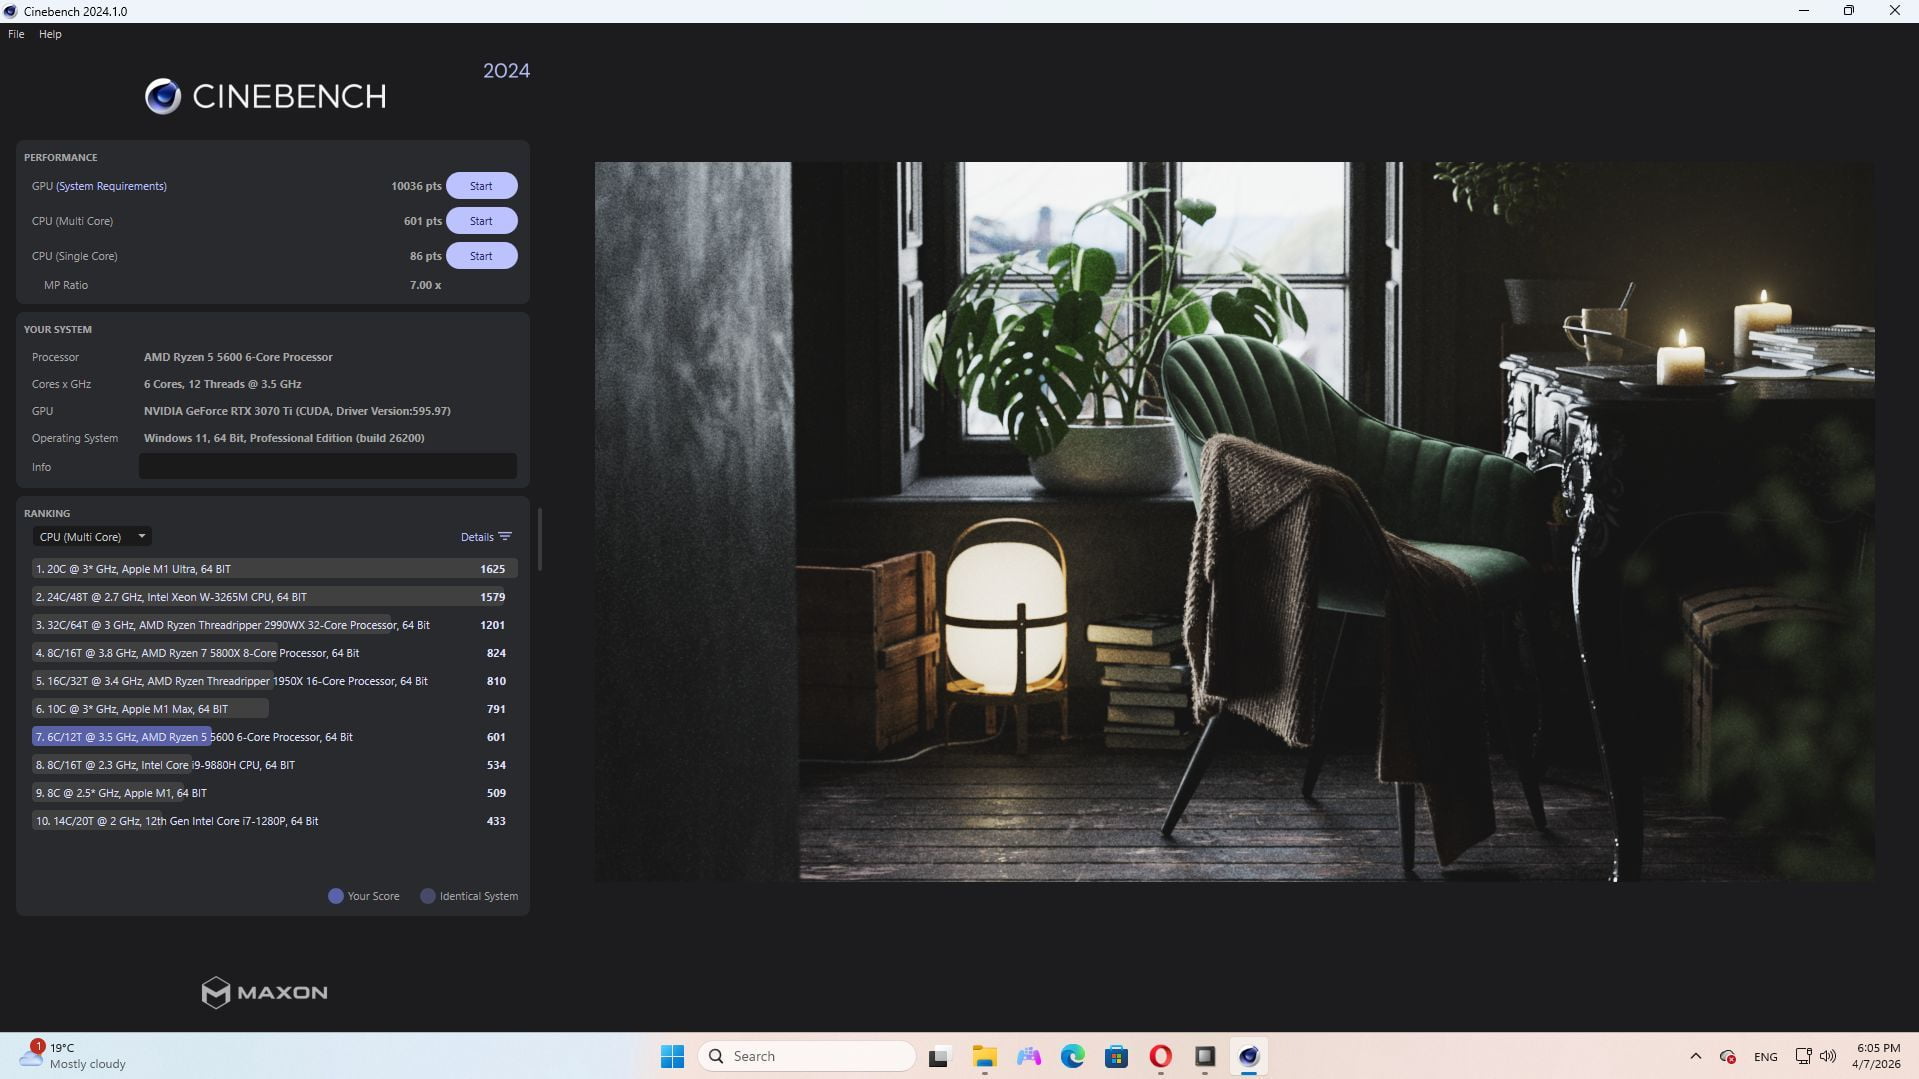Click the 6 Cores, 12 Threads text
The width and height of the screenshot is (1919, 1079).
222,384
